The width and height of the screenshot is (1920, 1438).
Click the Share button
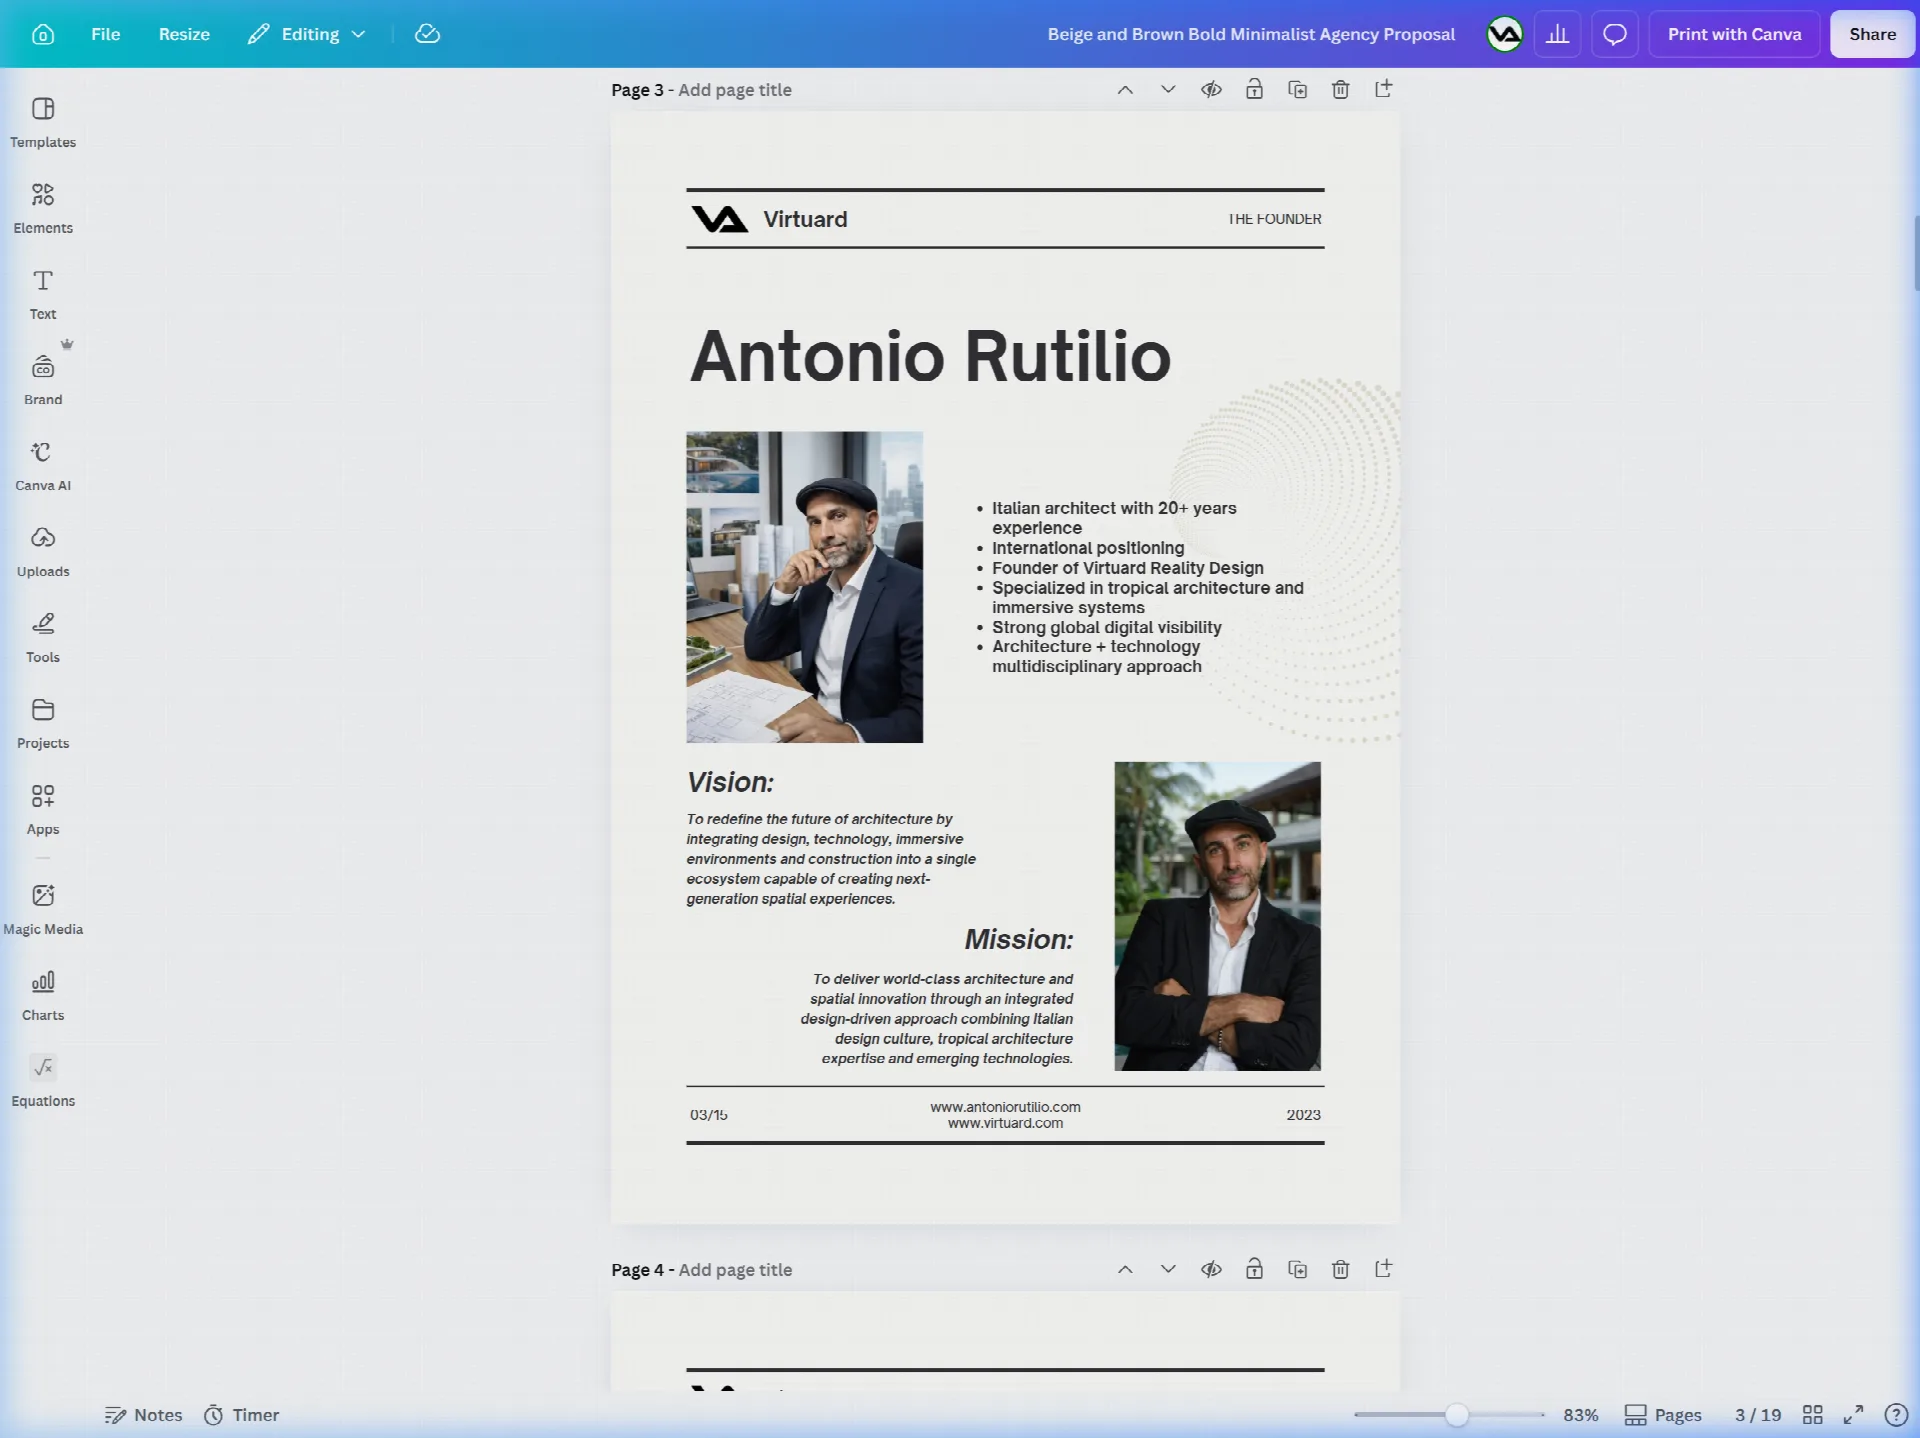coord(1872,34)
